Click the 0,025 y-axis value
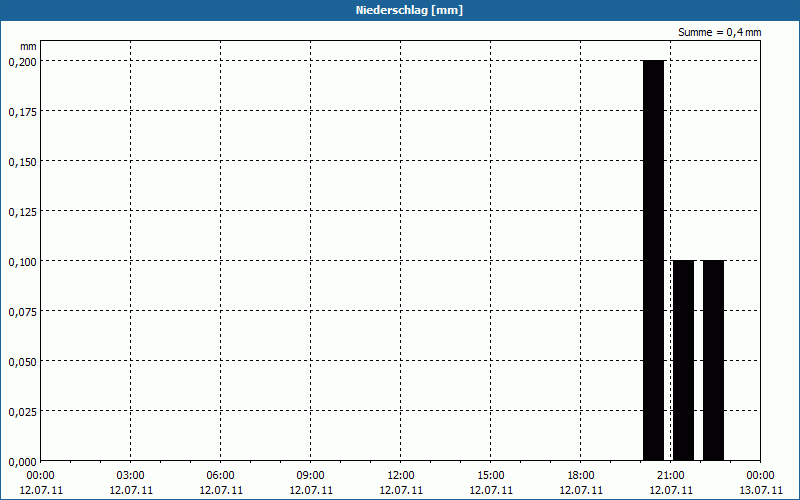800x500 pixels. [x=22, y=411]
